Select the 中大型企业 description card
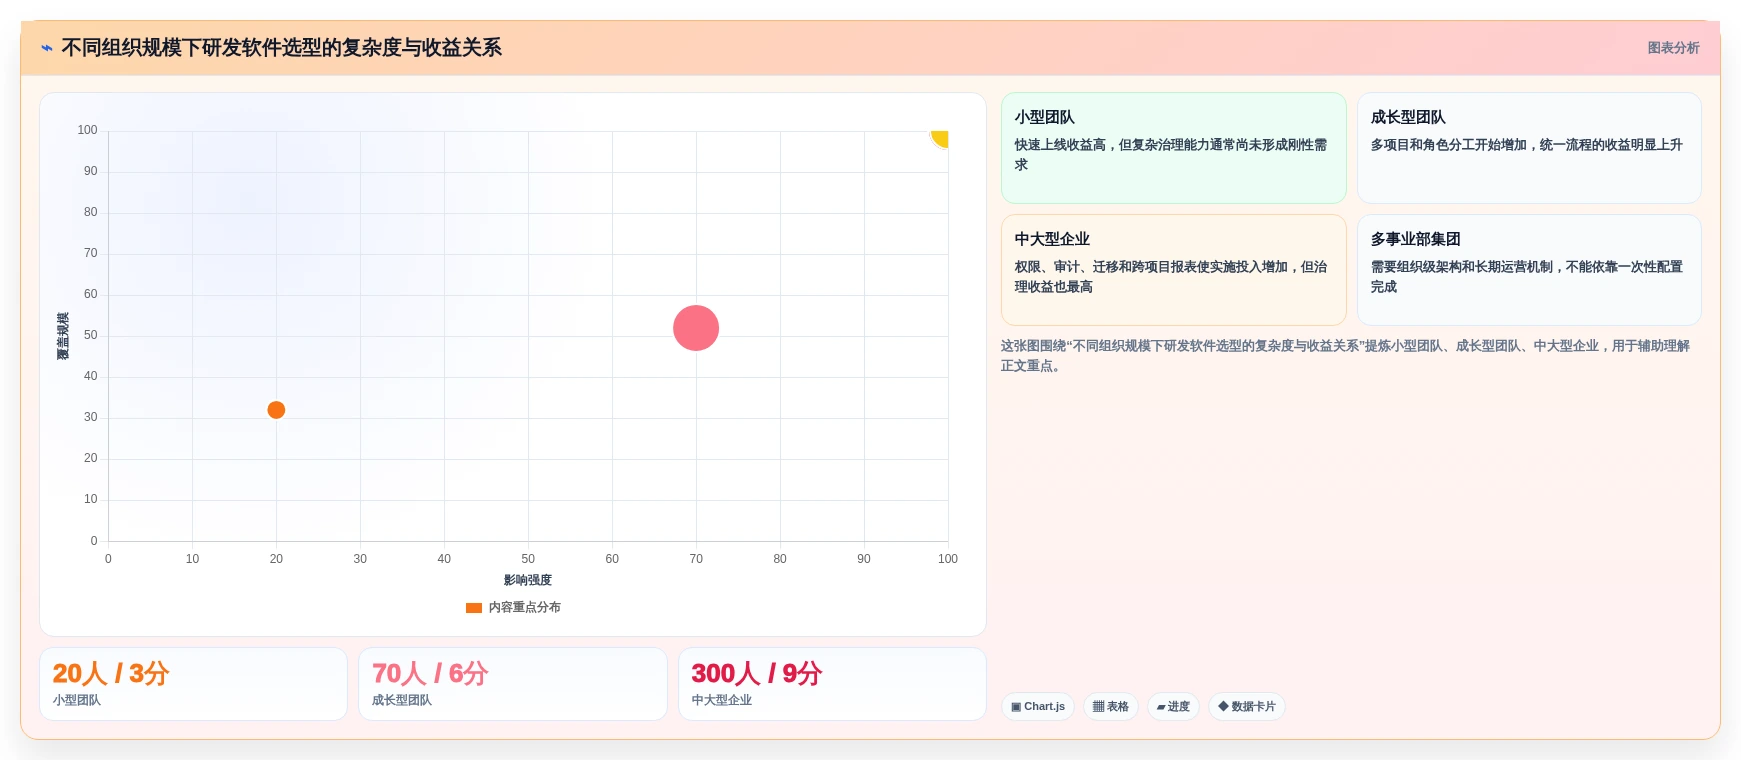 click(x=1174, y=270)
